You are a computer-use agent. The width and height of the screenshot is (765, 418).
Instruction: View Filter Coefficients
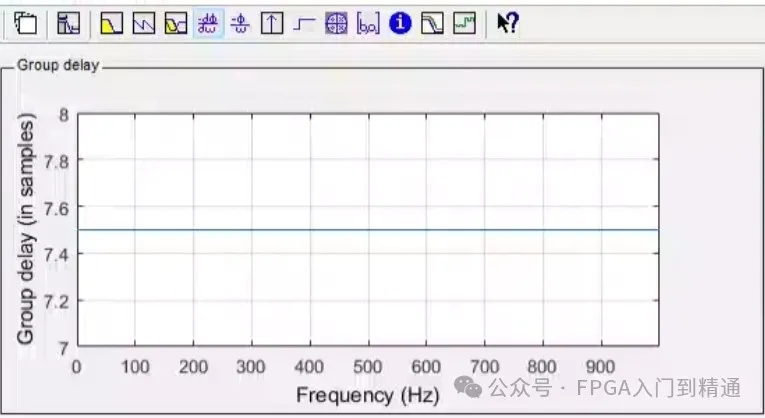[368, 23]
